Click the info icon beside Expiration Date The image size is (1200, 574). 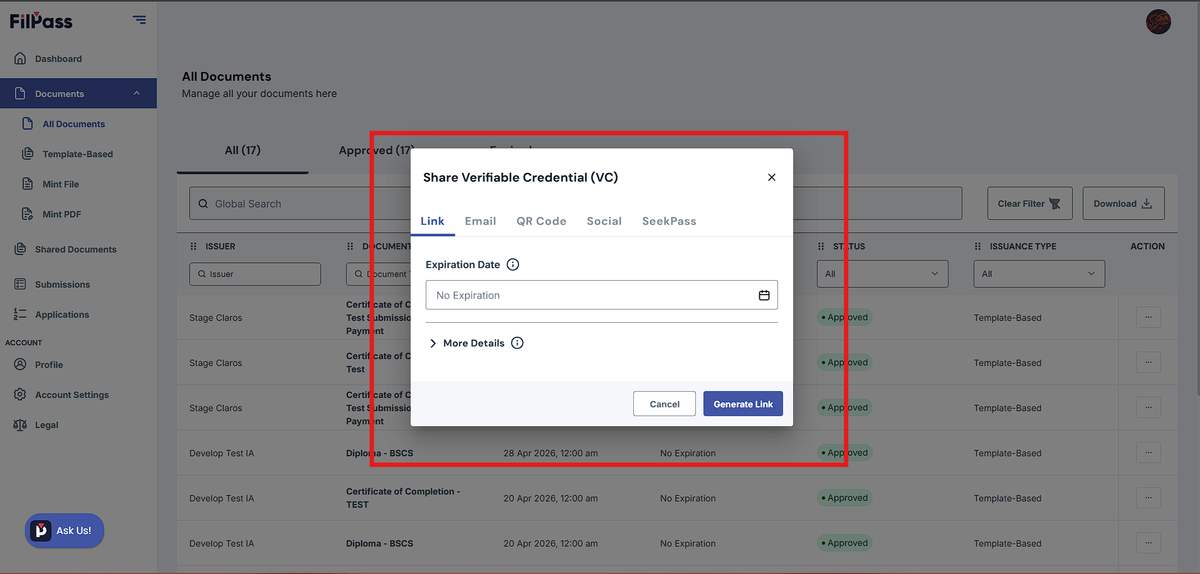513,265
